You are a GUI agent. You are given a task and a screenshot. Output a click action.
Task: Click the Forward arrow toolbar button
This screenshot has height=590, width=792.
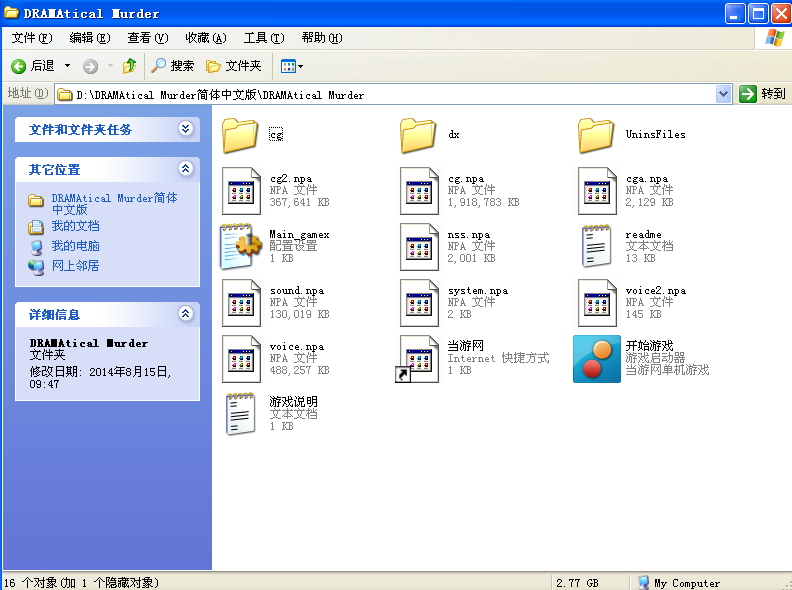tap(90, 66)
